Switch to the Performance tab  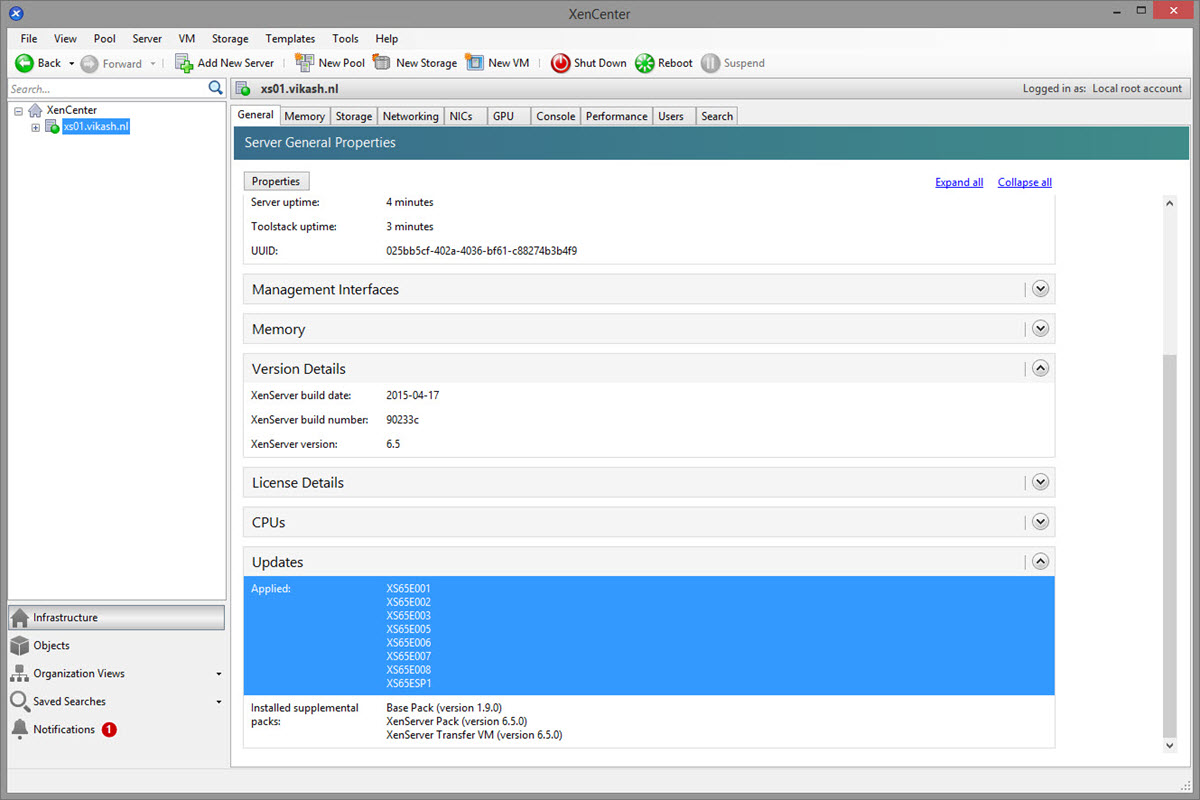[617, 116]
